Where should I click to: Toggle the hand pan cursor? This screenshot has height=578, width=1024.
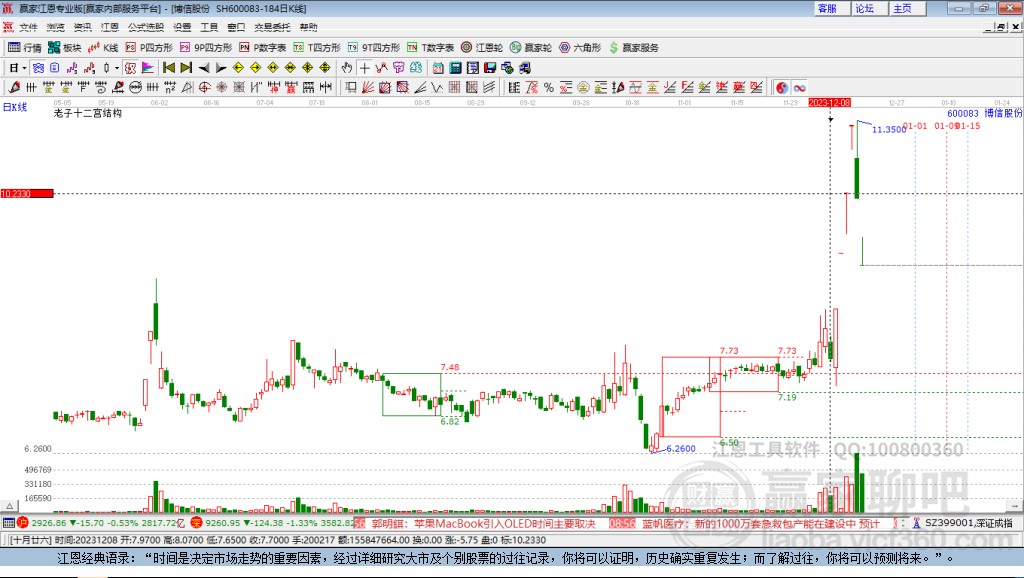click(347, 67)
